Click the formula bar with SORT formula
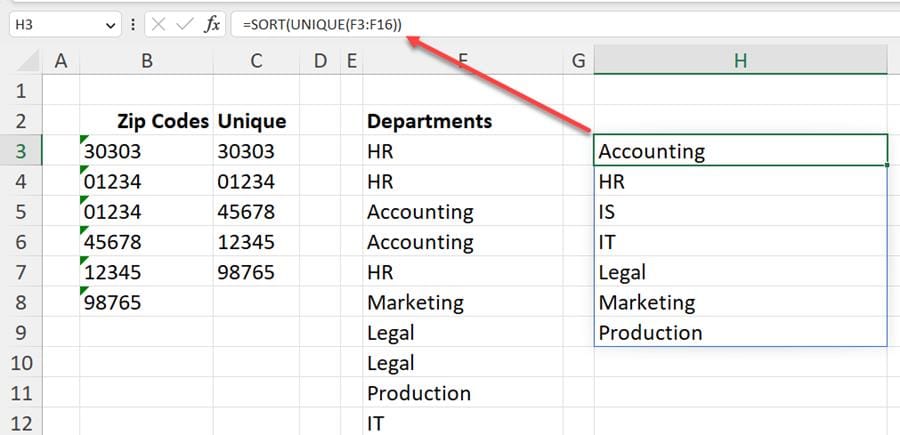 565,25
